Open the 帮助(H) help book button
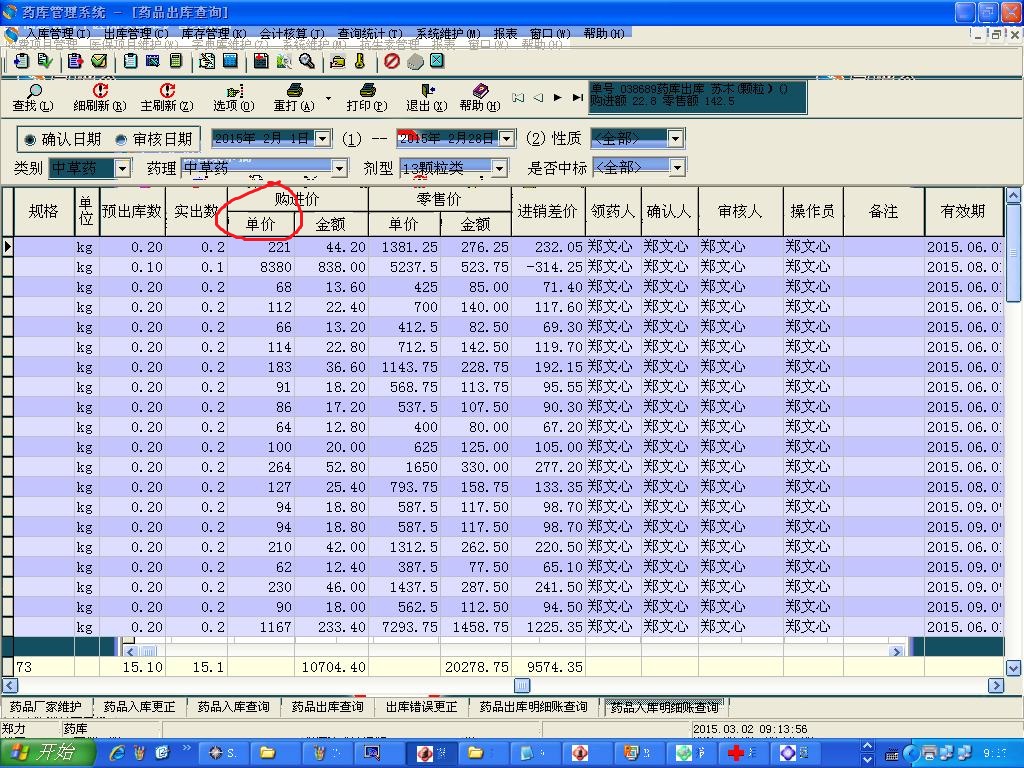1024x768 pixels. [480, 97]
